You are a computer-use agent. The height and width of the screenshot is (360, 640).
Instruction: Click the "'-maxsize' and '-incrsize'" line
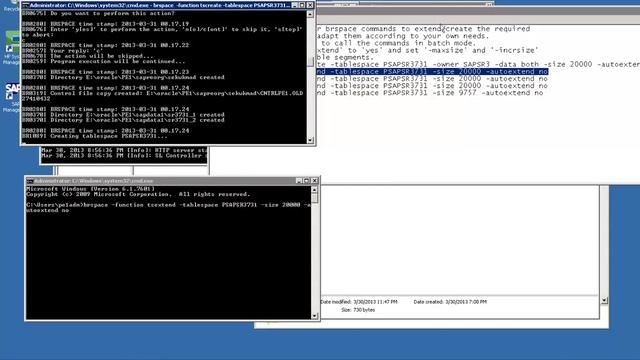coord(428,50)
